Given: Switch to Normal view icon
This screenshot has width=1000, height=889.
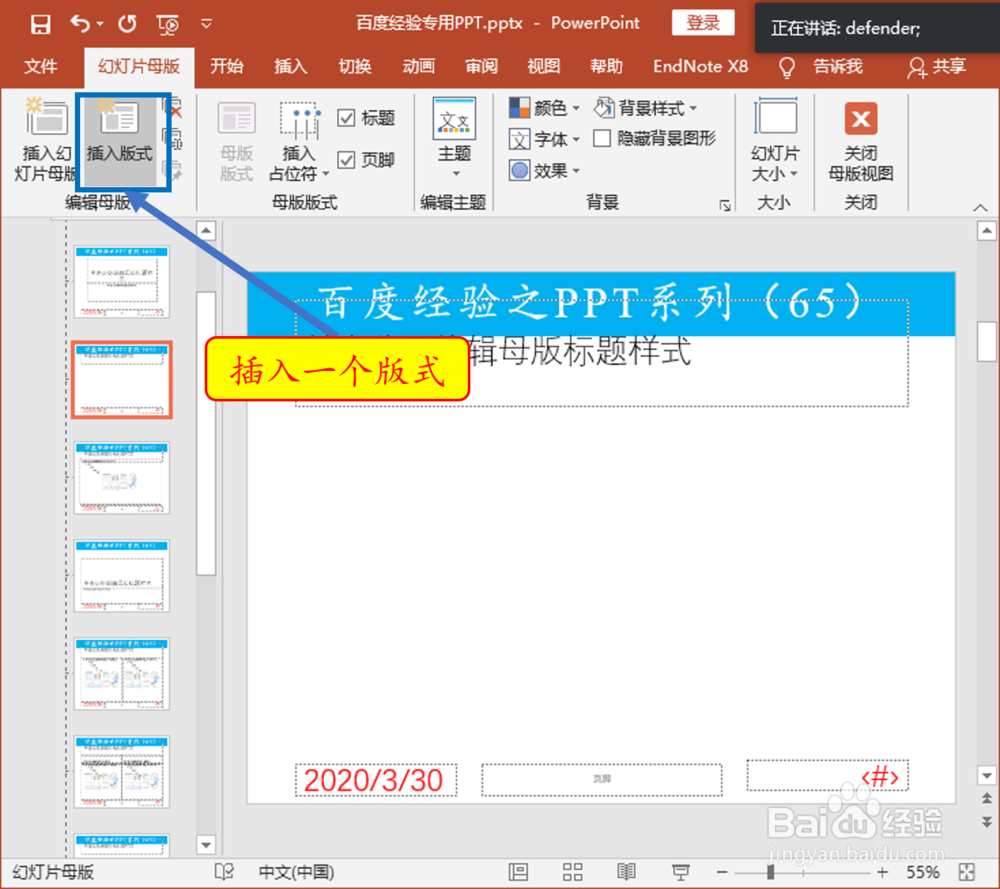Looking at the screenshot, I should tap(518, 872).
